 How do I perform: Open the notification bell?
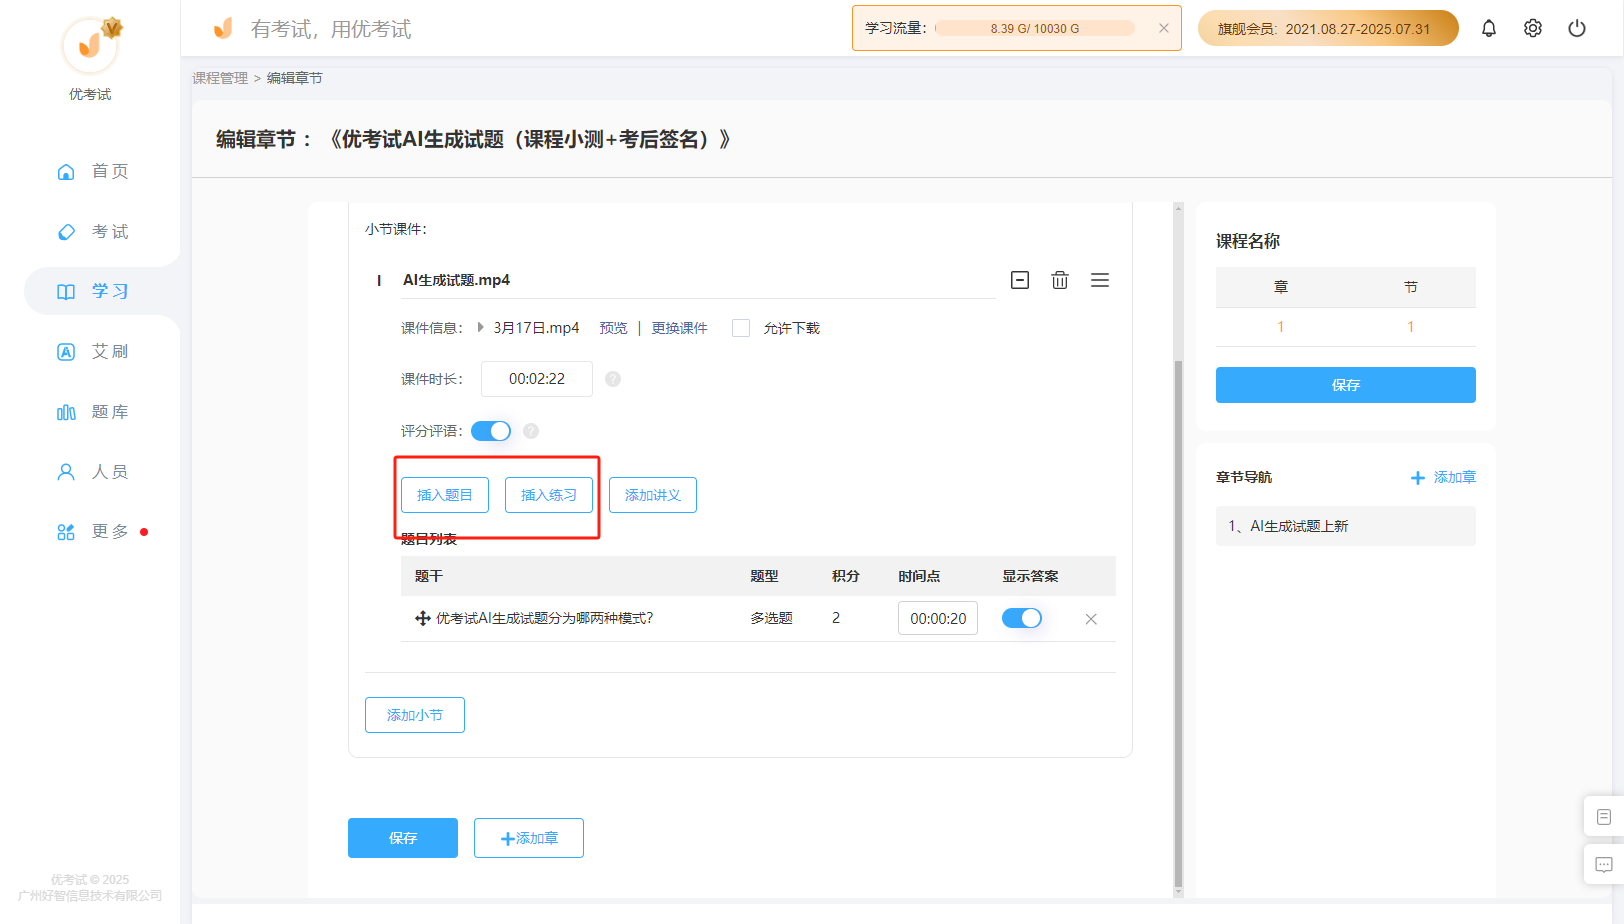[1489, 28]
